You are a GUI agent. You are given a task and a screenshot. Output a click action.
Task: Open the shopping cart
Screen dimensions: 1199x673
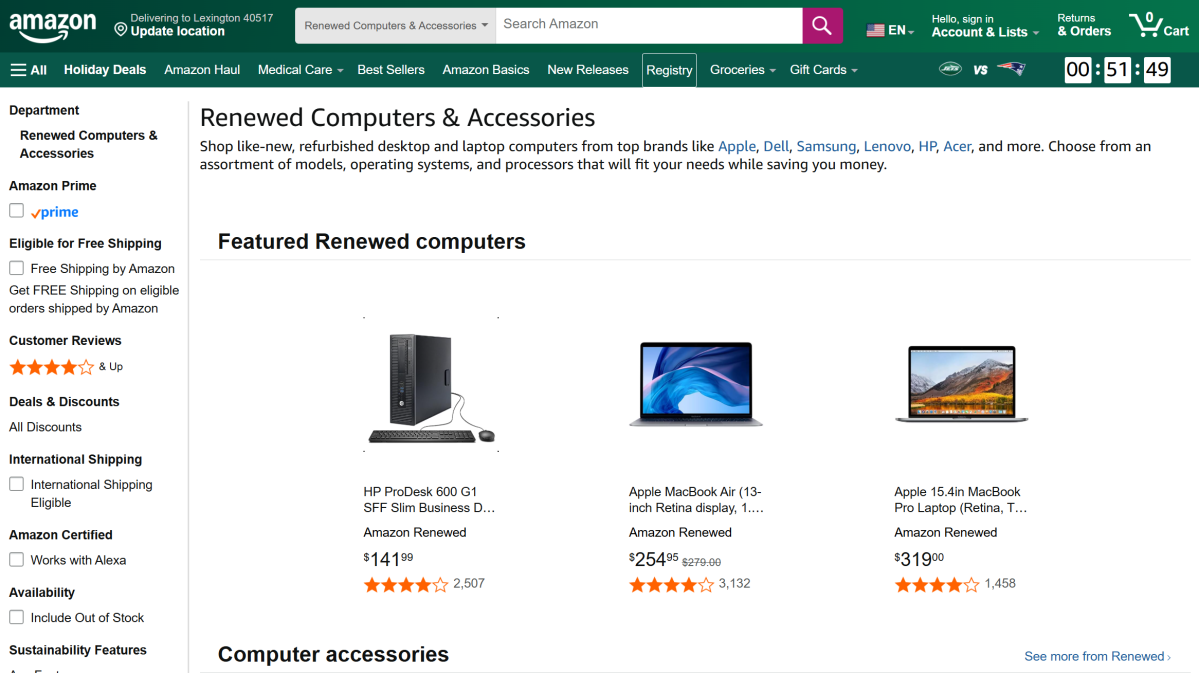tap(1158, 26)
